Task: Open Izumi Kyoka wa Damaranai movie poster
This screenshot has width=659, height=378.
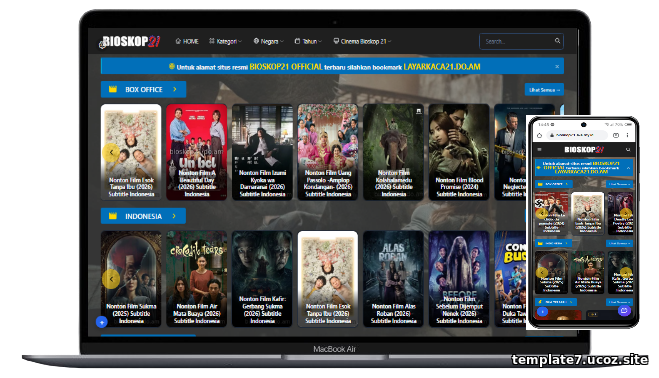Action: coord(262,152)
